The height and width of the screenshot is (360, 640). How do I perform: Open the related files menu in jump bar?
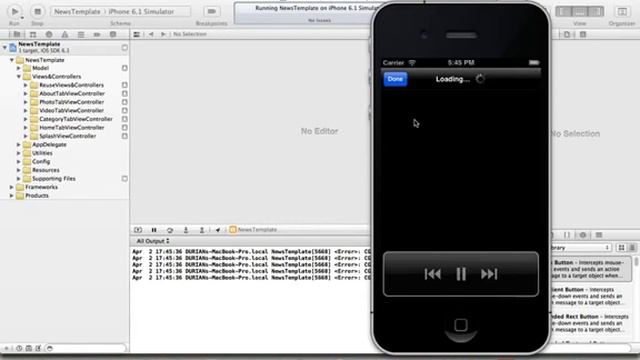pyautogui.click(x=136, y=34)
